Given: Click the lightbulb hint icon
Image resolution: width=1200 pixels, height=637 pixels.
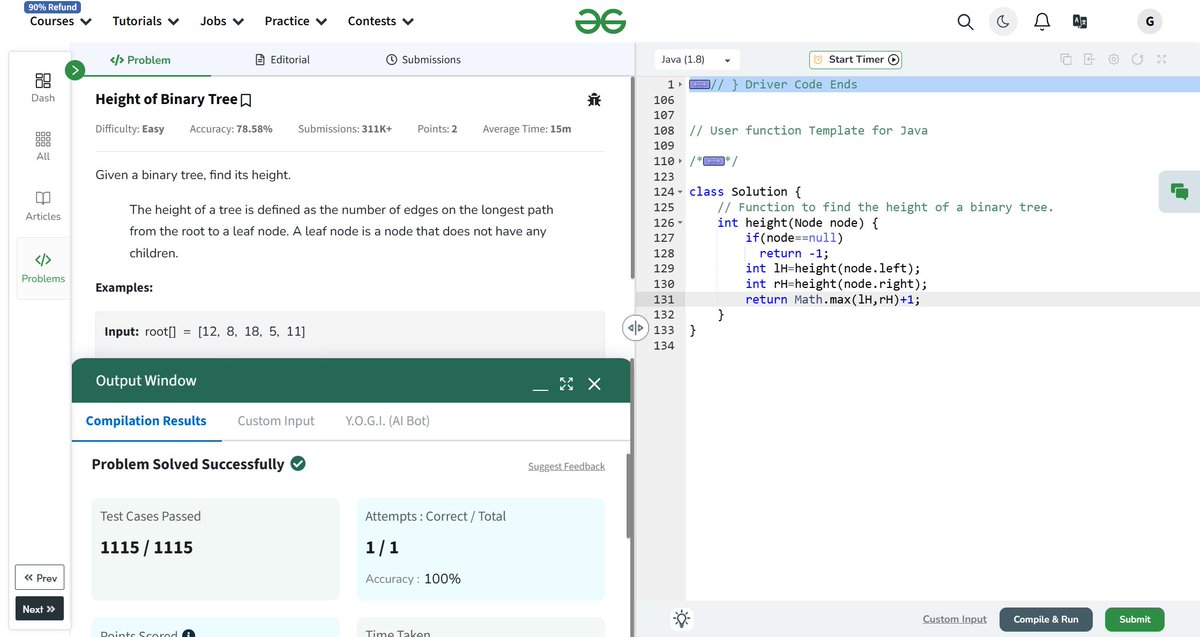Looking at the screenshot, I should pos(682,619).
